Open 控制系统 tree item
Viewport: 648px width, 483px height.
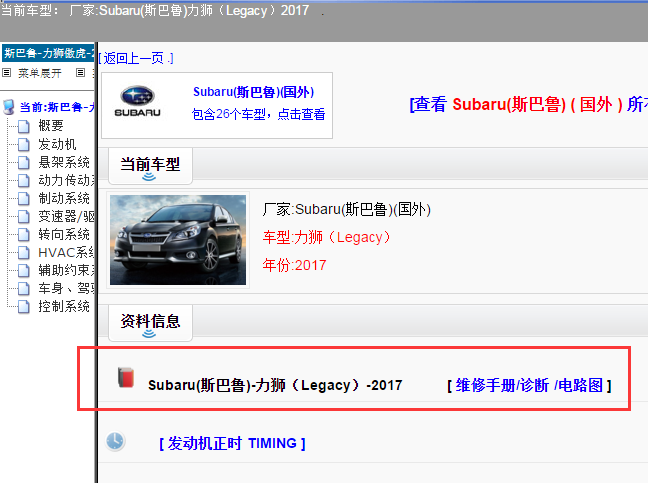[64, 306]
